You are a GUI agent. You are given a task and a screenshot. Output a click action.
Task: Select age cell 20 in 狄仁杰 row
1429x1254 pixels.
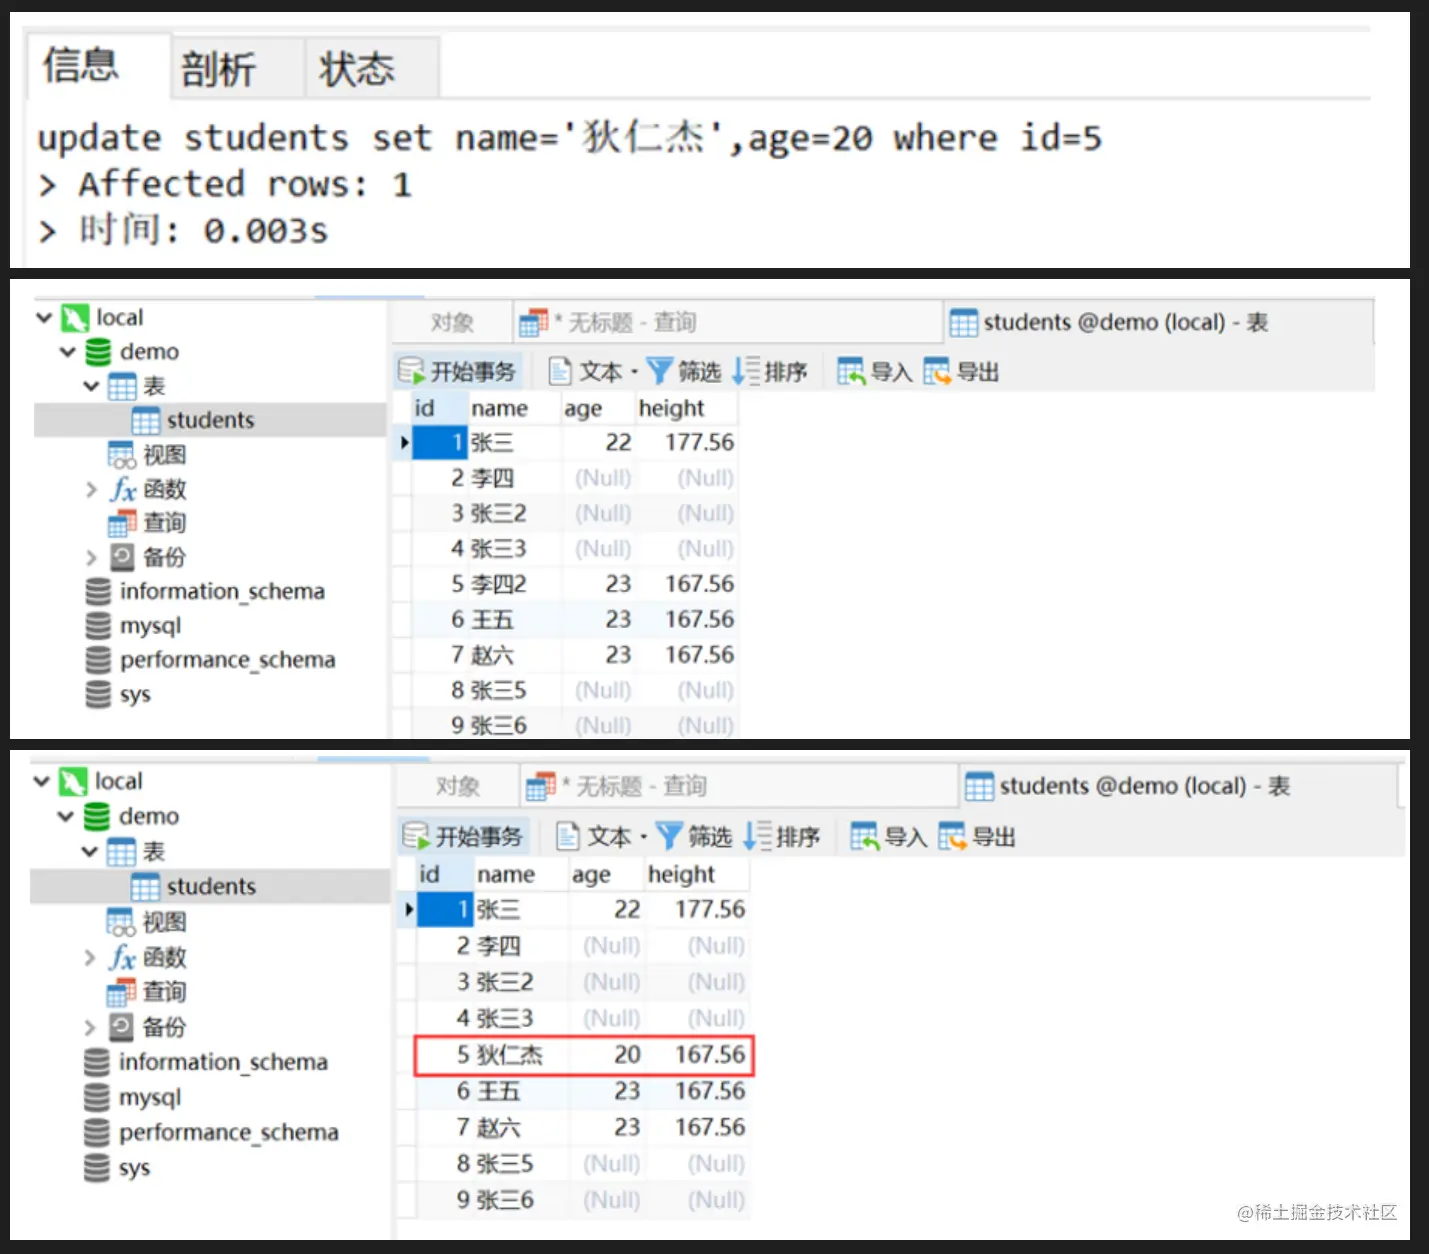click(608, 1055)
